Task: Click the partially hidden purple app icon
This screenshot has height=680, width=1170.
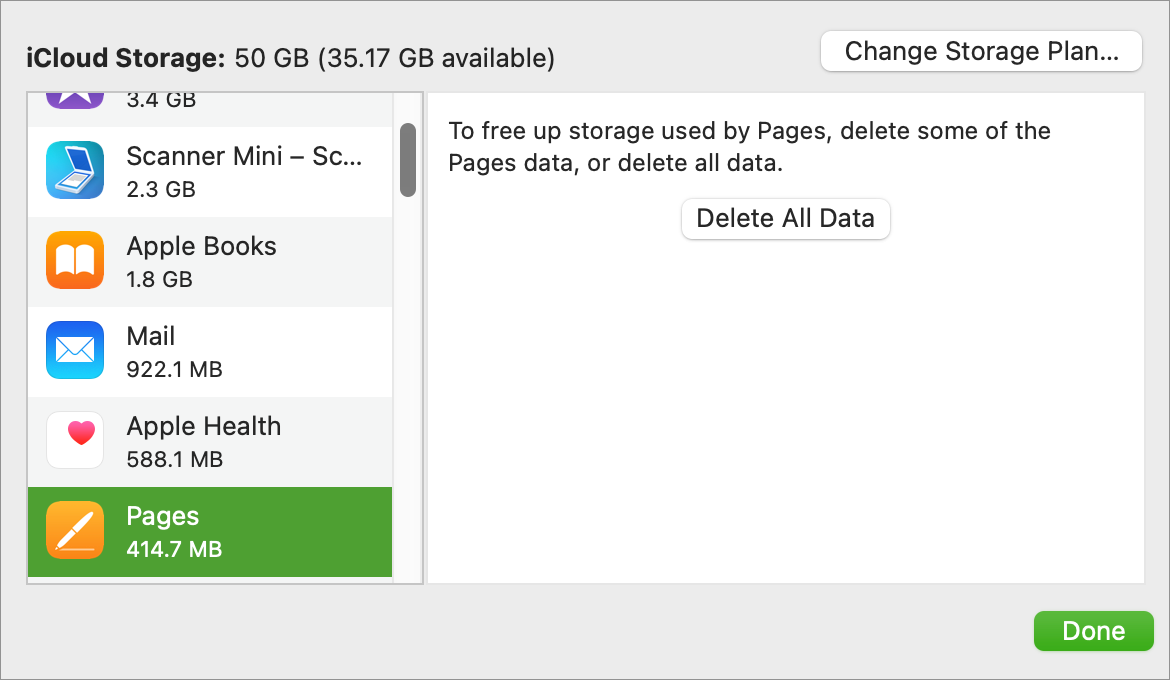Action: click(75, 101)
